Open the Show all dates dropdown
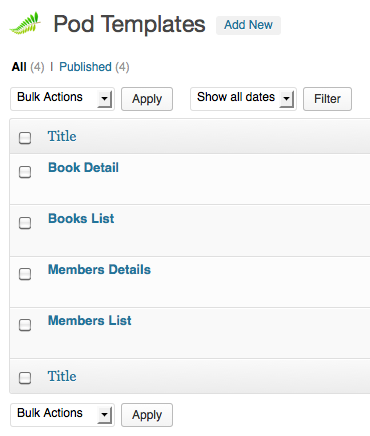Image resolution: width=370 pixels, height=436 pixels. point(243,99)
